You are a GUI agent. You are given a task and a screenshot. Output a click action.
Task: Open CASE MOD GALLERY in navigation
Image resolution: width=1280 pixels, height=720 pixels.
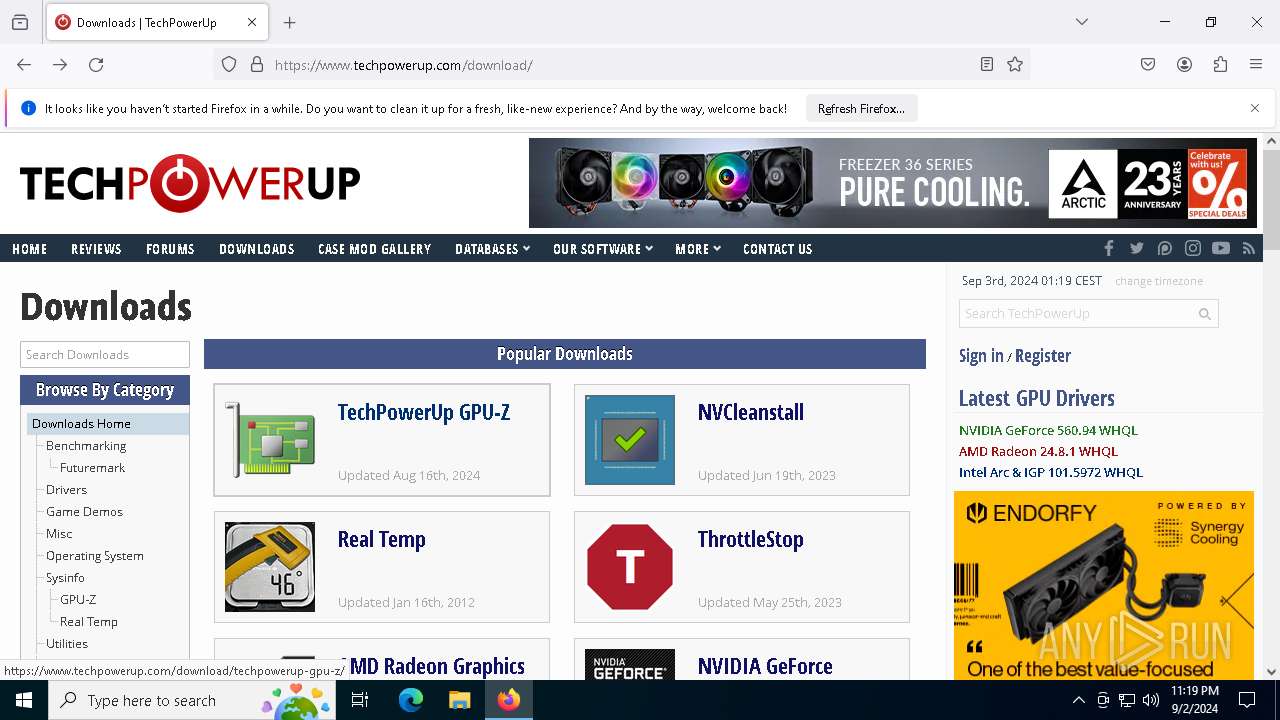pos(374,249)
